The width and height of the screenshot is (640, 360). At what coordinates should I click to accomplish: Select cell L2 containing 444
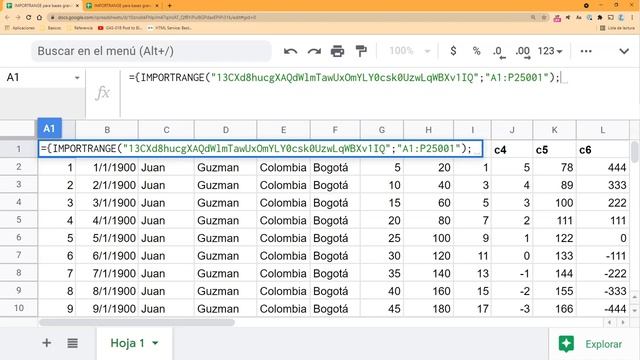[602, 167]
